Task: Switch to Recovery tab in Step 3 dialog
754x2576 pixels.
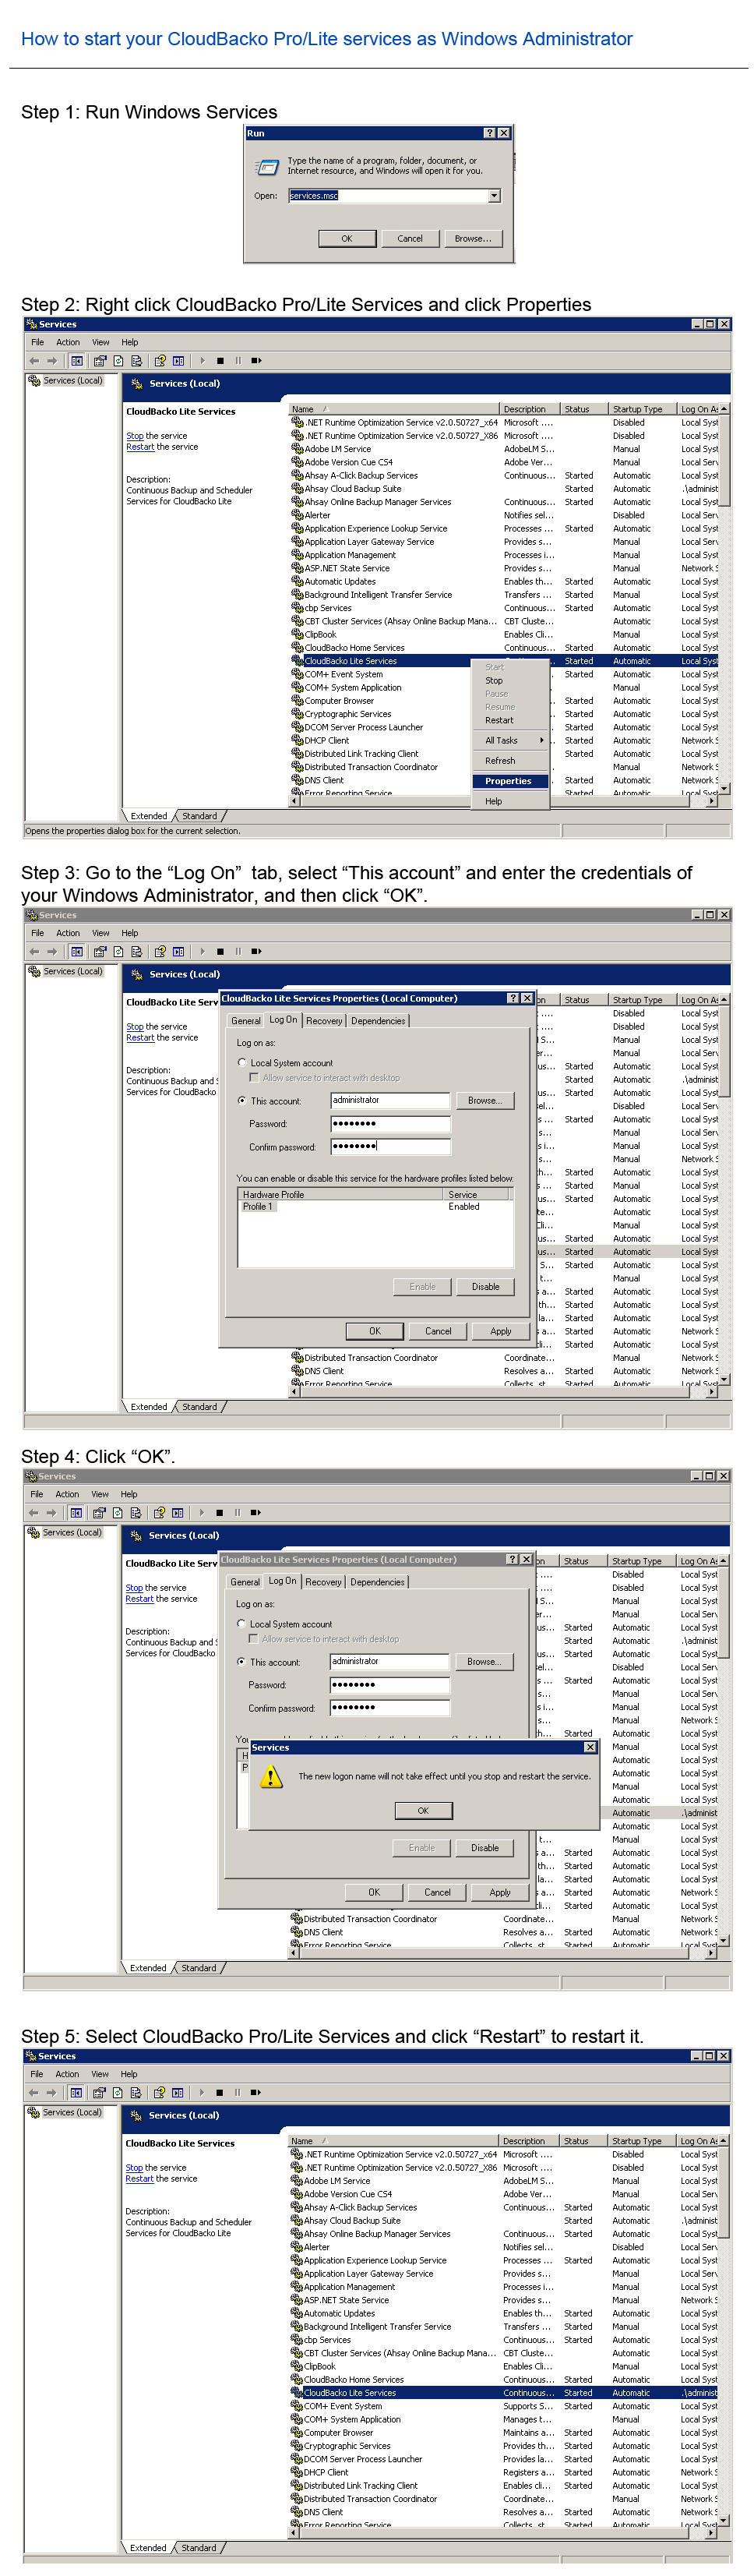Action: 324,1021
